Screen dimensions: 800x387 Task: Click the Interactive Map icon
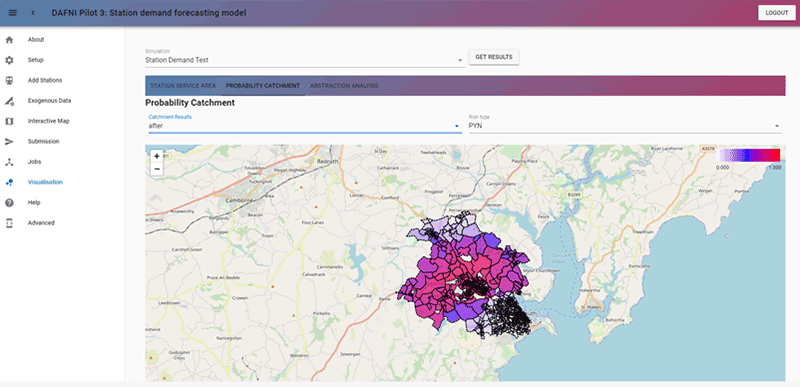(9, 121)
